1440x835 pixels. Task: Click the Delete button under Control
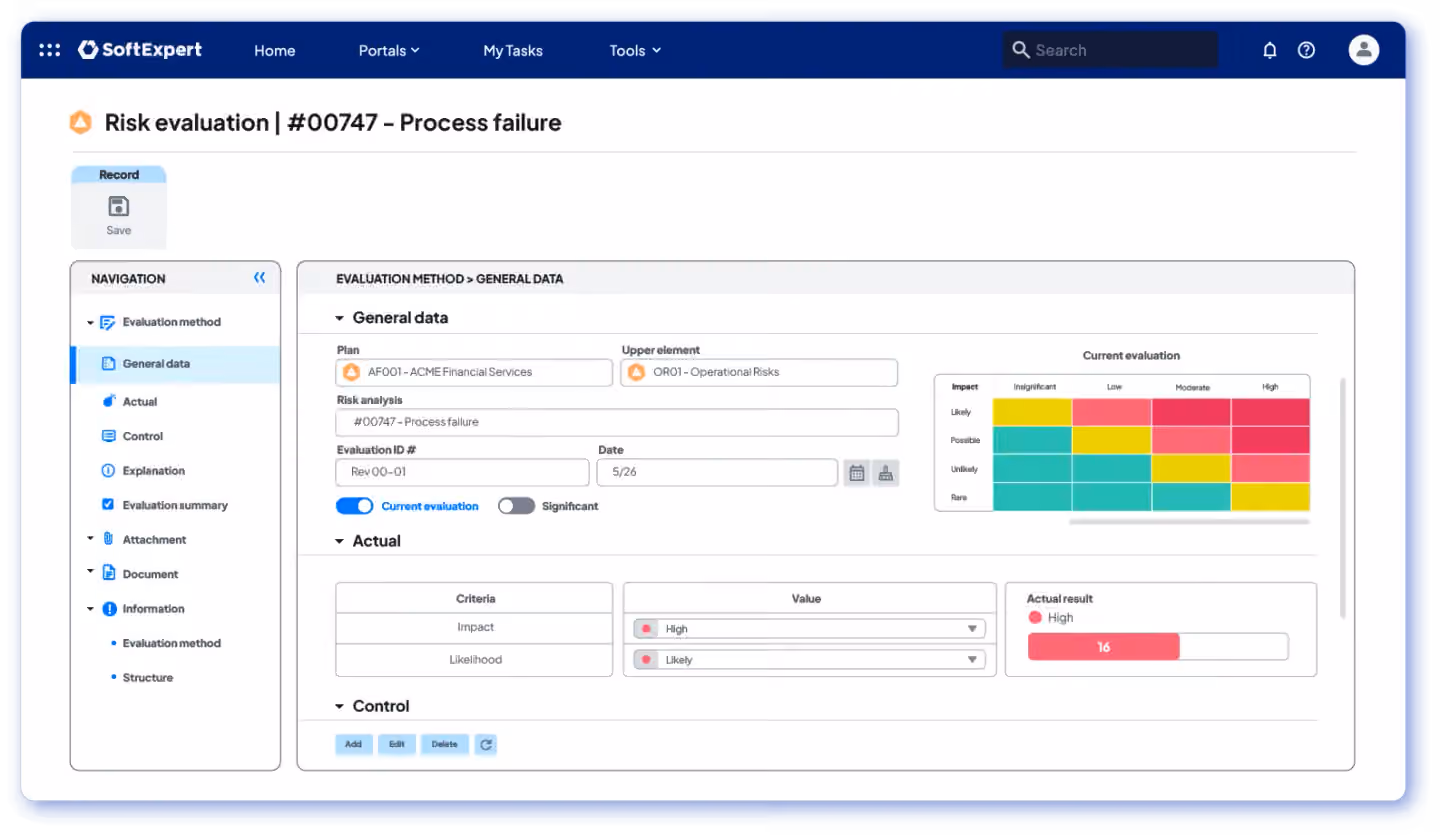[x=445, y=744]
